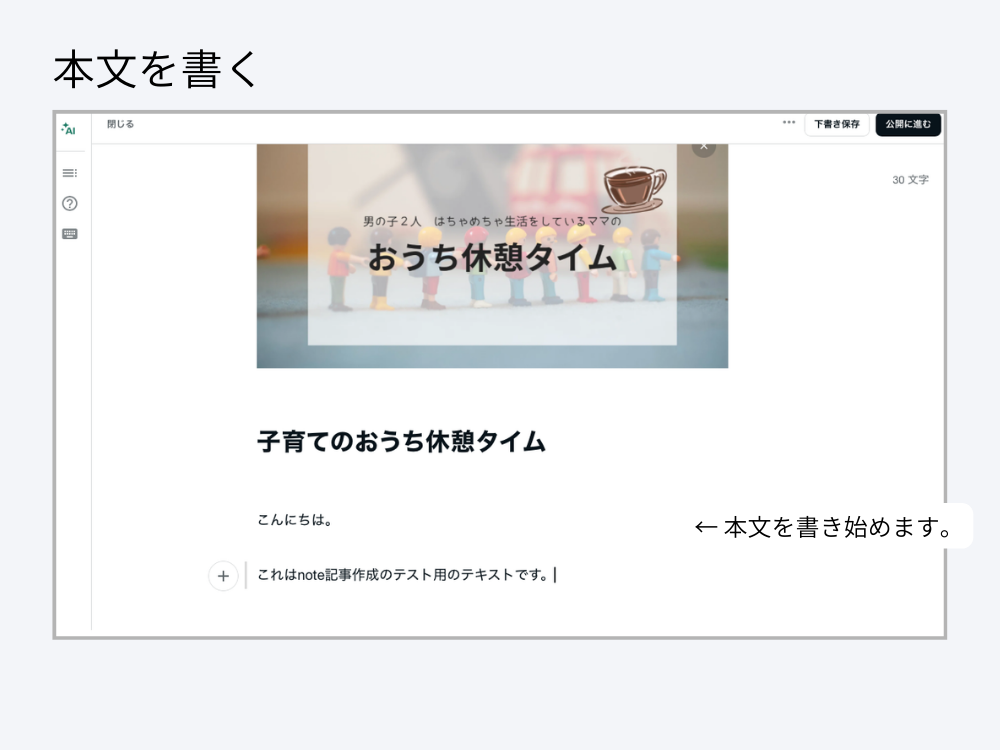Click the three-dot more options icon
The height and width of the screenshot is (750, 1000).
(x=788, y=124)
